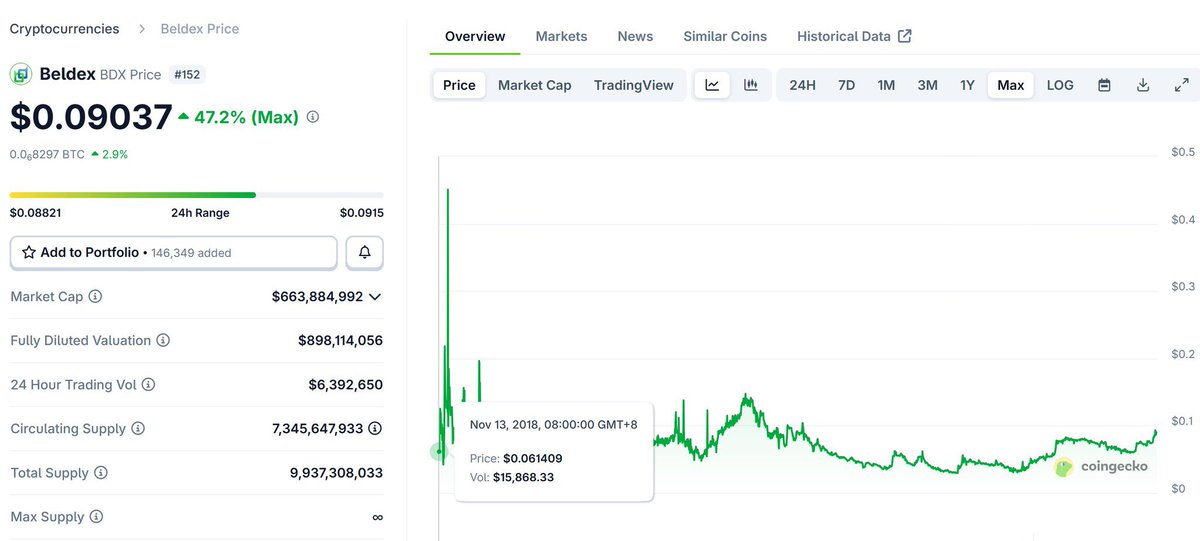Click the 24h Range progress bar
The image size is (1200, 541).
coord(197,195)
